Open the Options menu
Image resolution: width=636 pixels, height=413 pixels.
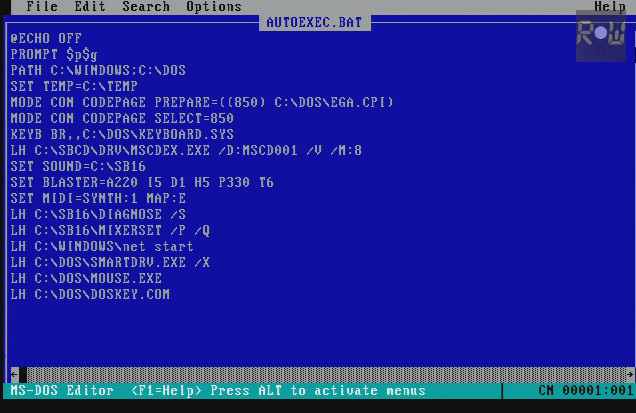(214, 6)
